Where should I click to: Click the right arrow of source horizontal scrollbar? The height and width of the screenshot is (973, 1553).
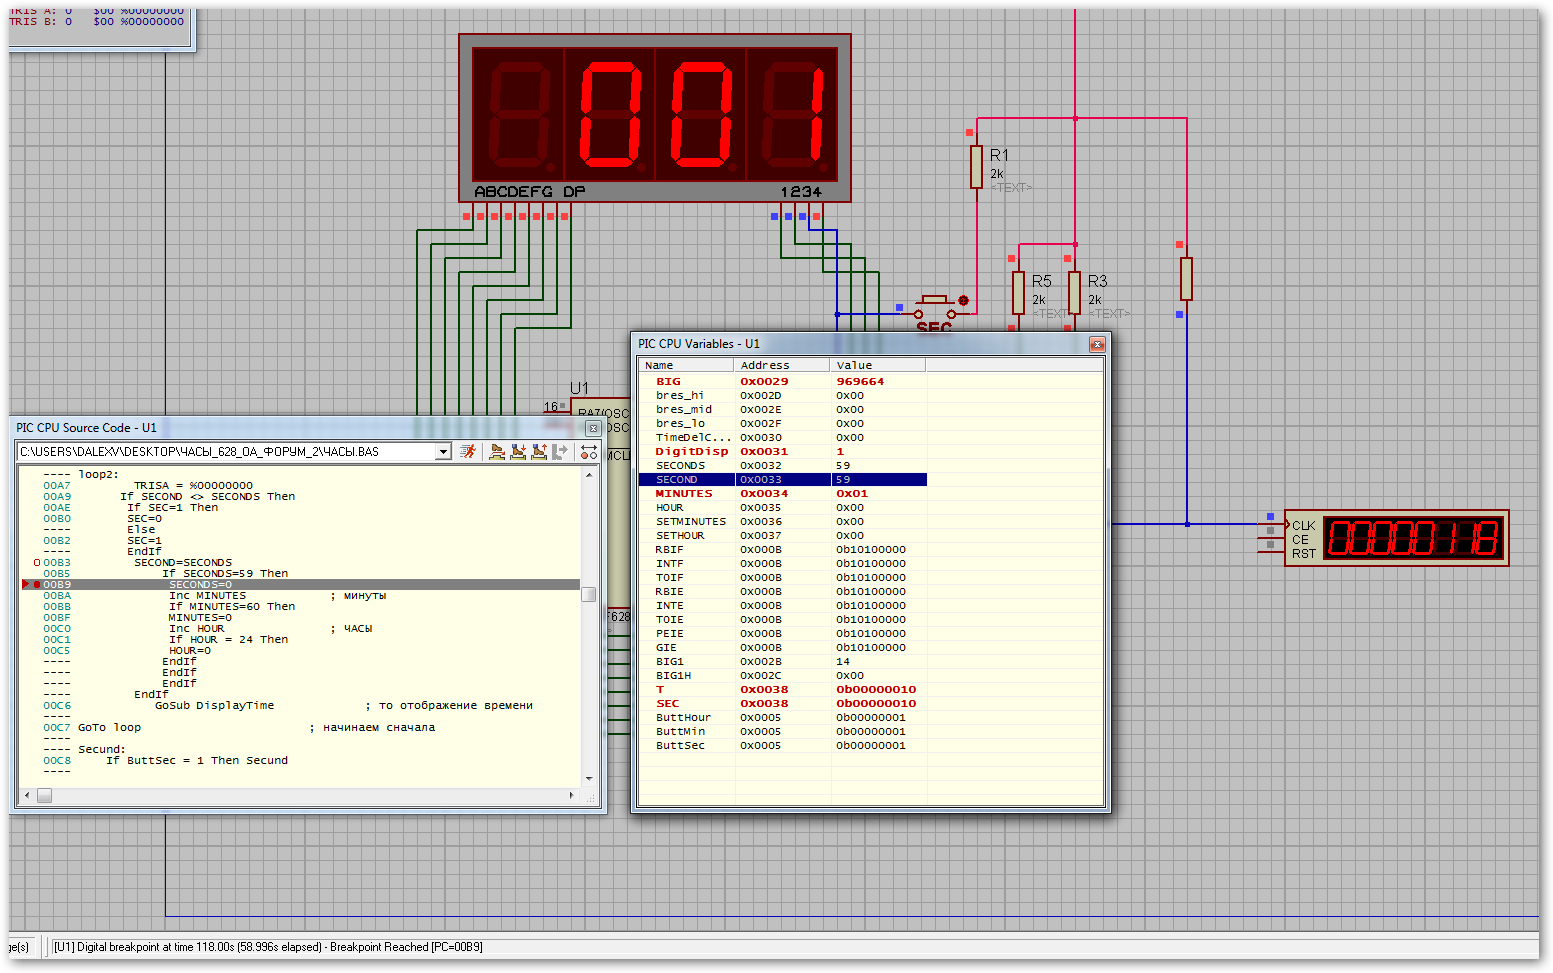tap(571, 796)
